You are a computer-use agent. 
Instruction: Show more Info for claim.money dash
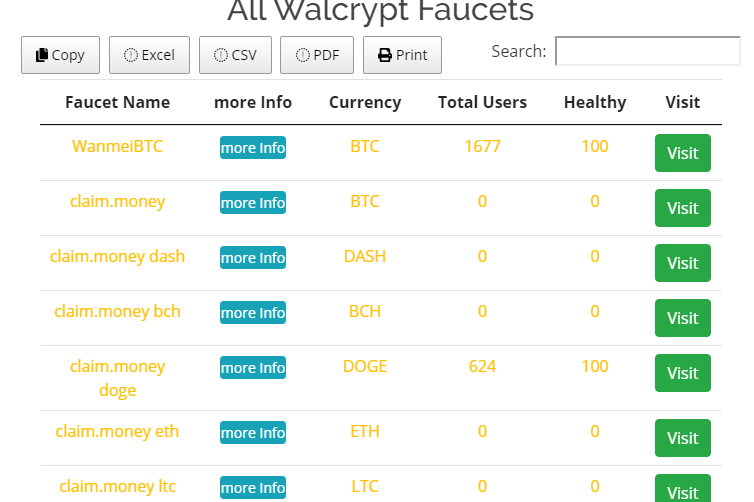pos(253,258)
